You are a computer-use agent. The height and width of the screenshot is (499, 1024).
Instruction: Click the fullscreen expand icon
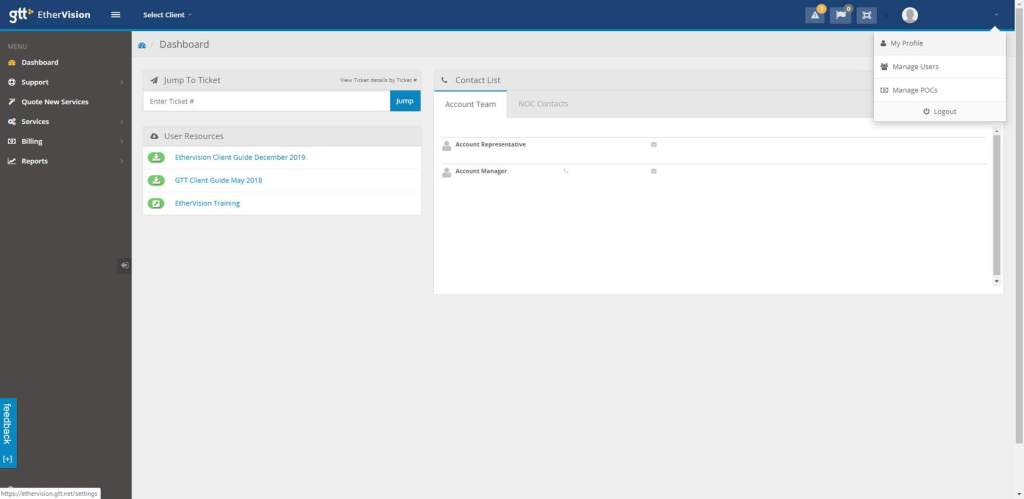(866, 15)
